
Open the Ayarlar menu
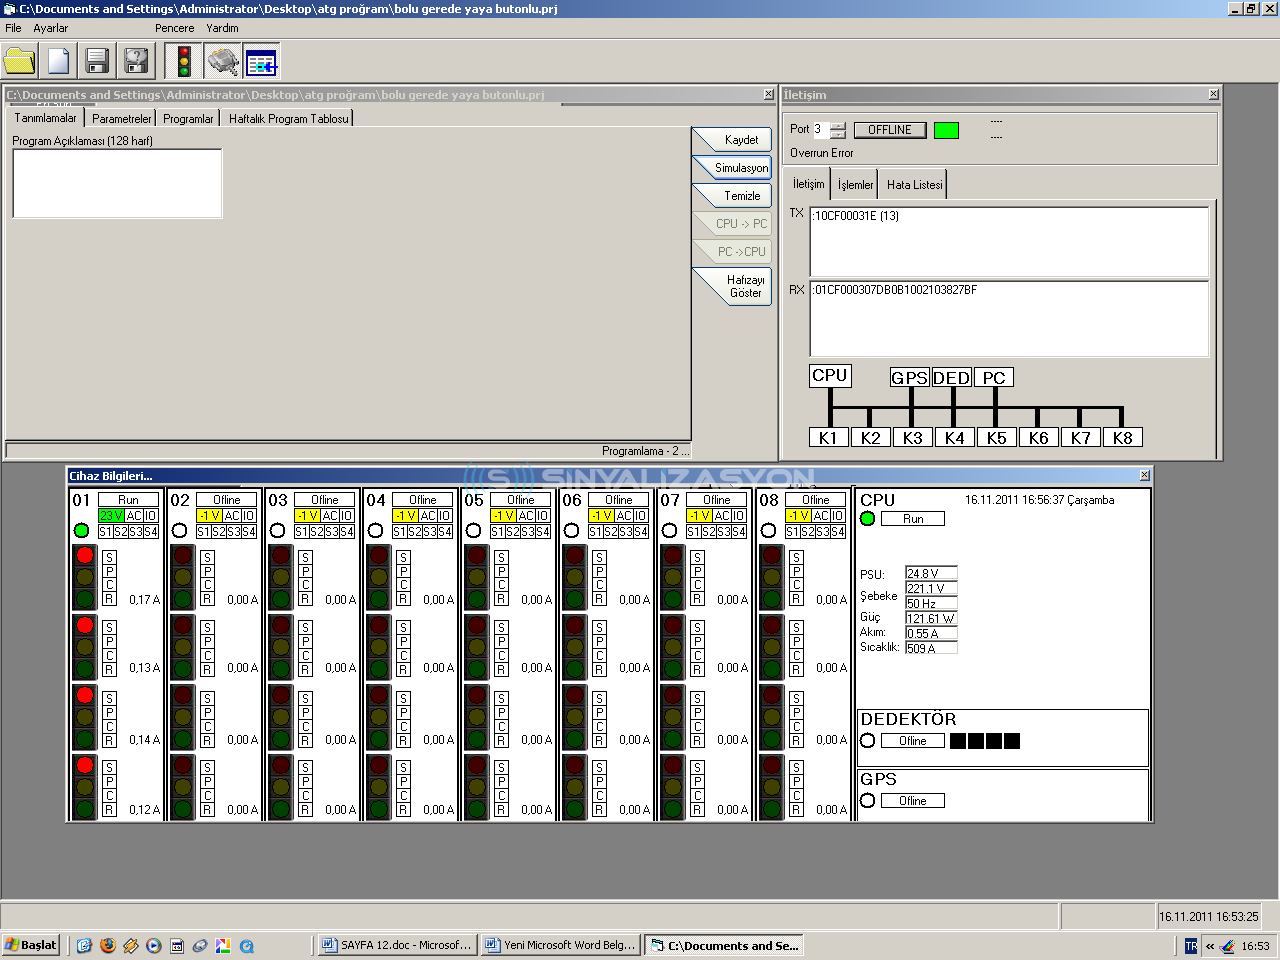[x=53, y=28]
